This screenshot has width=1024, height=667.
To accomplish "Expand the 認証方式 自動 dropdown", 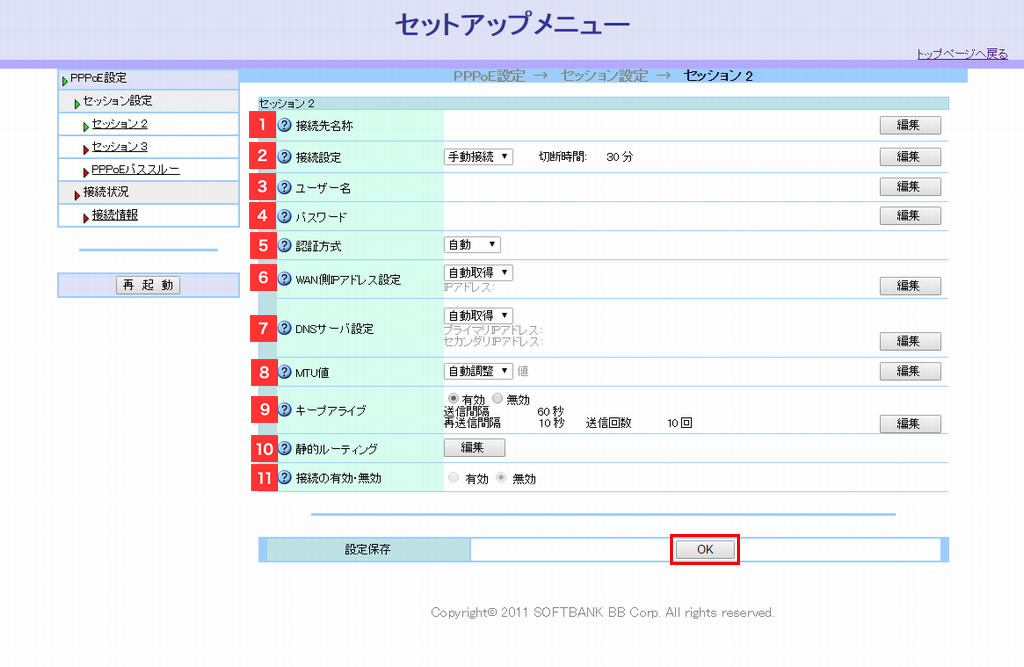I will (x=472, y=245).
